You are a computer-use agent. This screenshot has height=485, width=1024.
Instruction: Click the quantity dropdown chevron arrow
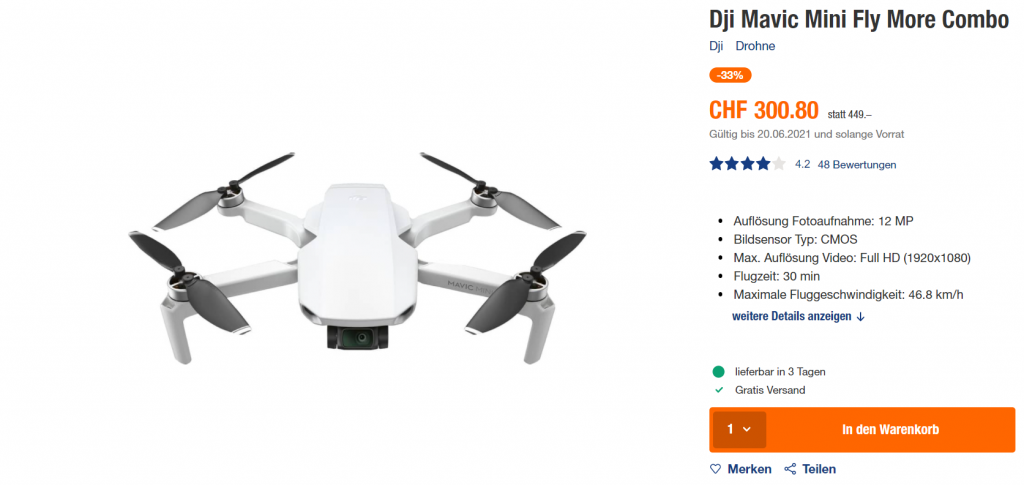(x=747, y=430)
